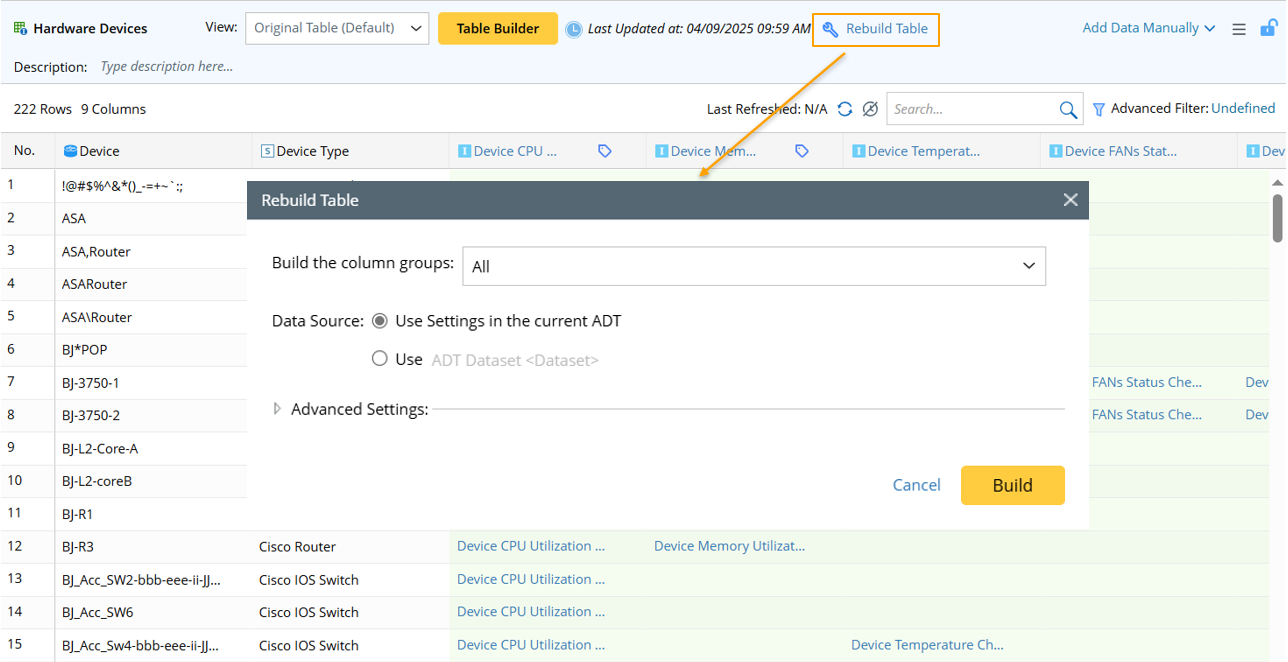Click the yellow Build button

(x=1012, y=485)
